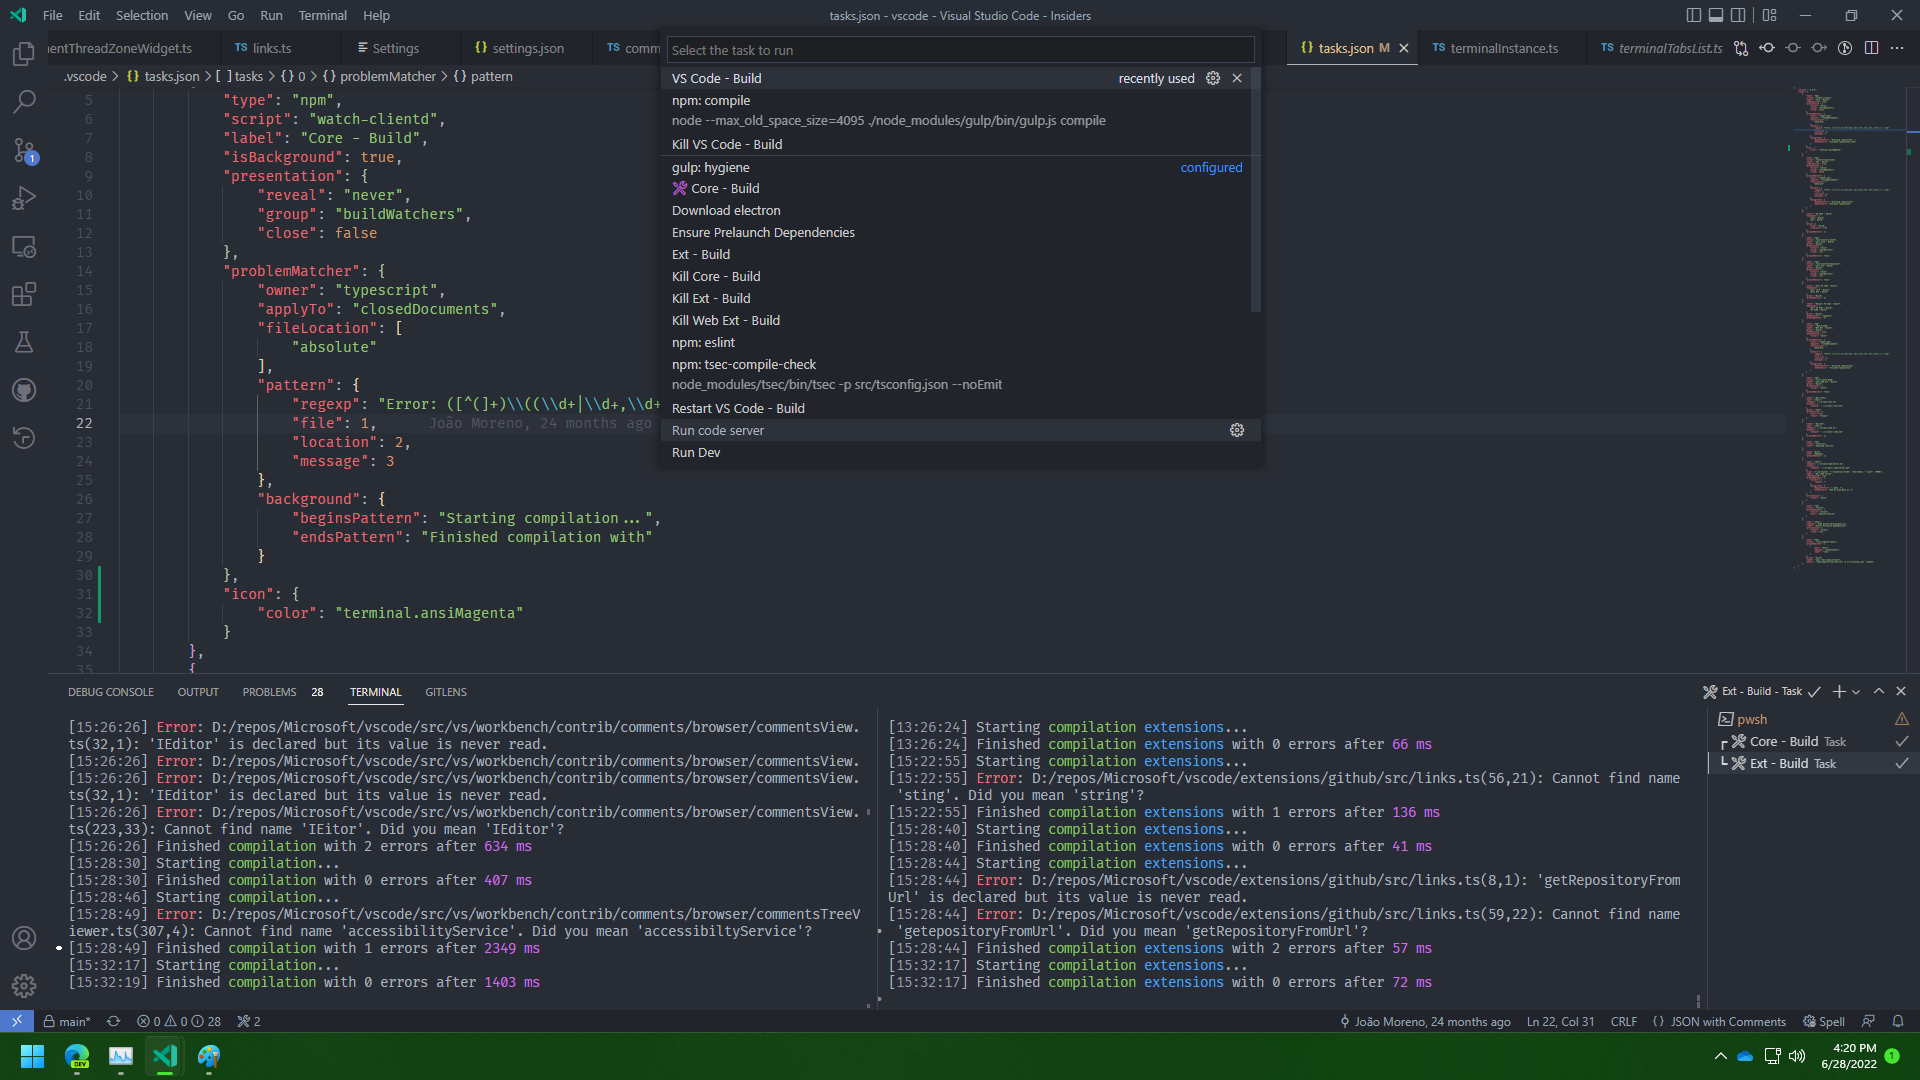
Task: Open the notifications bell in status bar
Action: [1898, 1021]
